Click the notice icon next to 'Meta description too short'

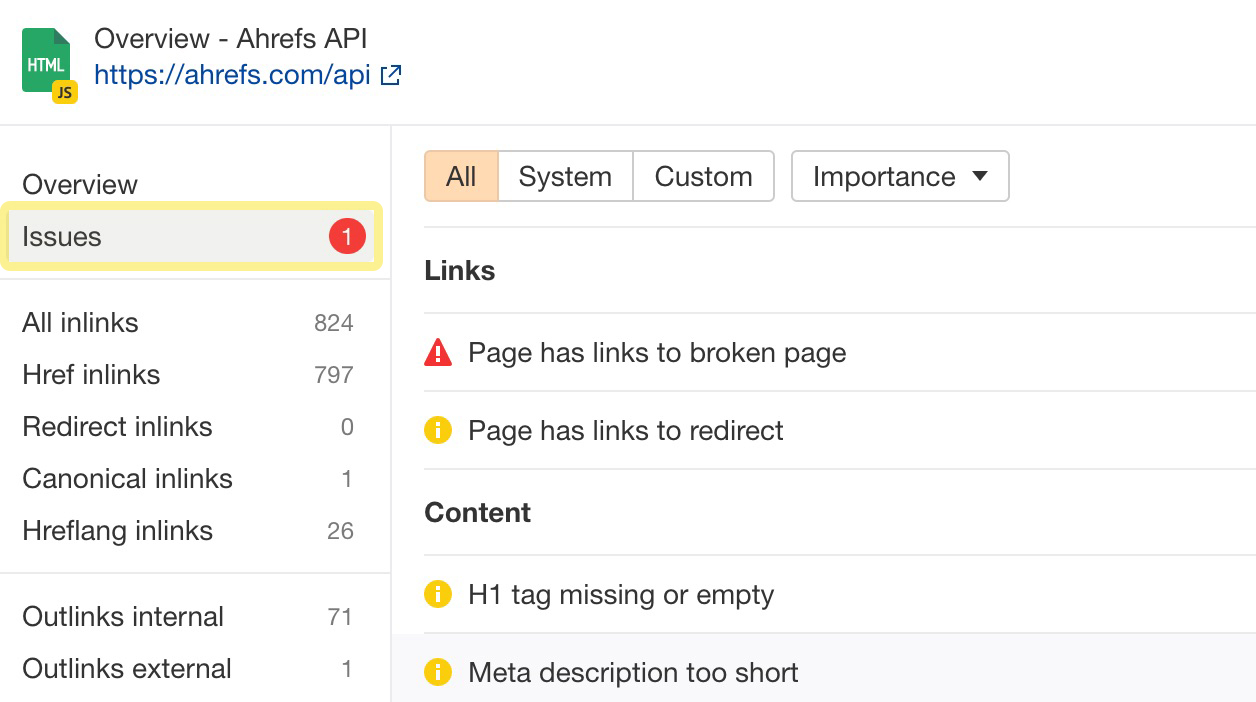pyautogui.click(x=438, y=673)
